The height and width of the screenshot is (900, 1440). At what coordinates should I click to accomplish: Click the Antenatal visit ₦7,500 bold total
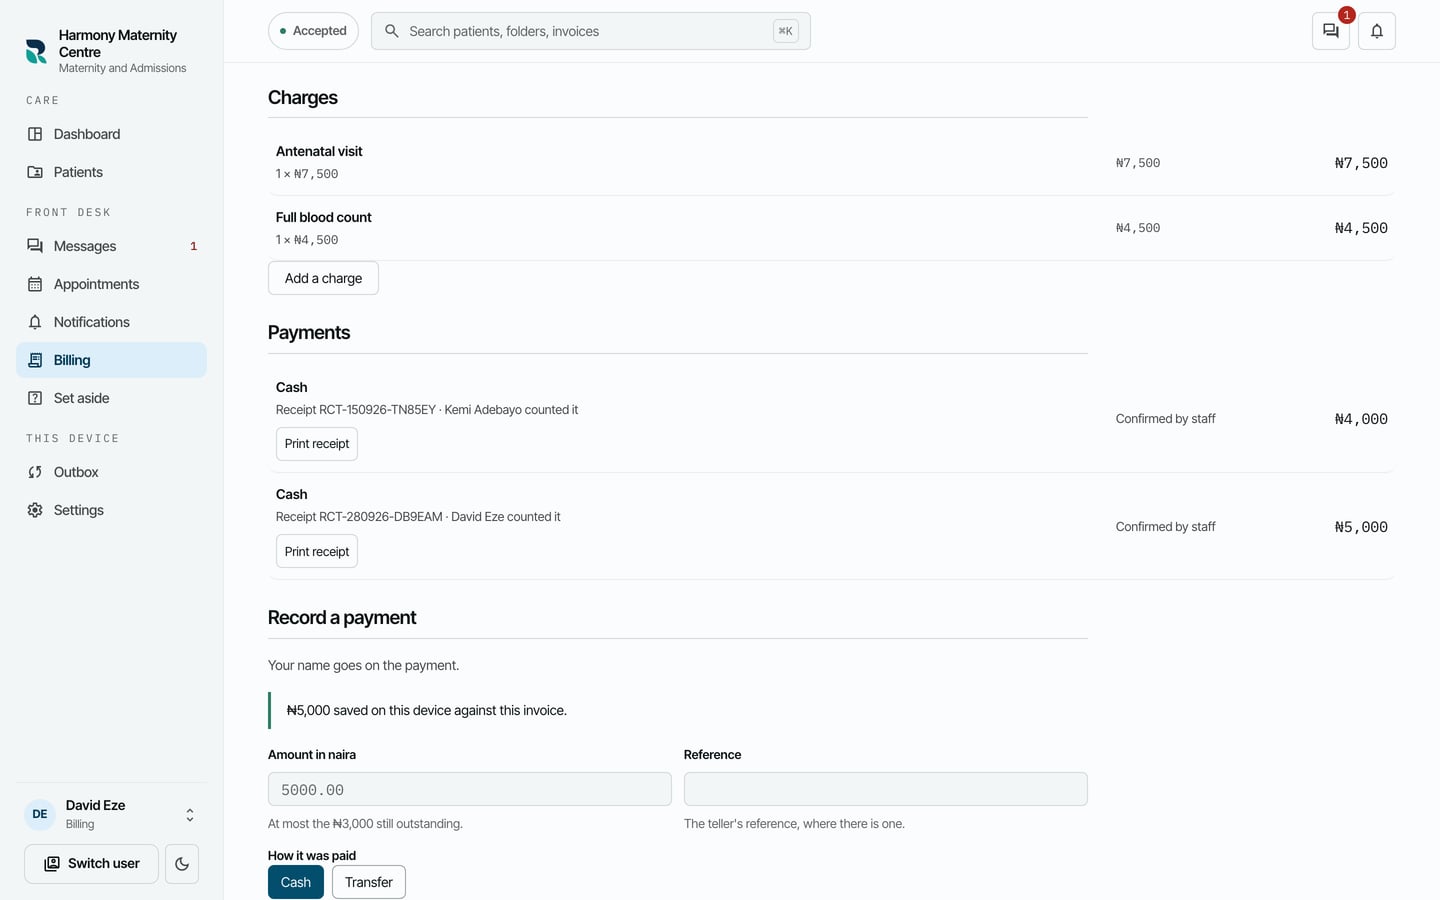point(1361,163)
